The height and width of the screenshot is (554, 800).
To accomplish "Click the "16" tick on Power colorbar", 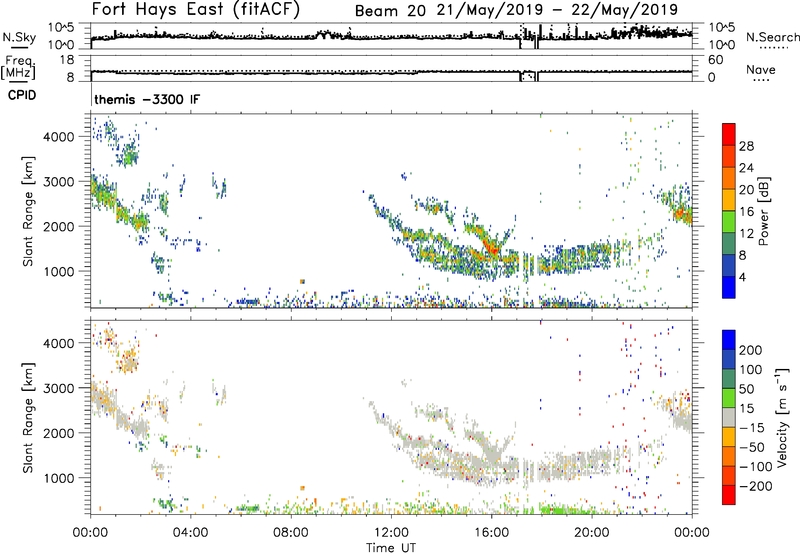I will (746, 212).
